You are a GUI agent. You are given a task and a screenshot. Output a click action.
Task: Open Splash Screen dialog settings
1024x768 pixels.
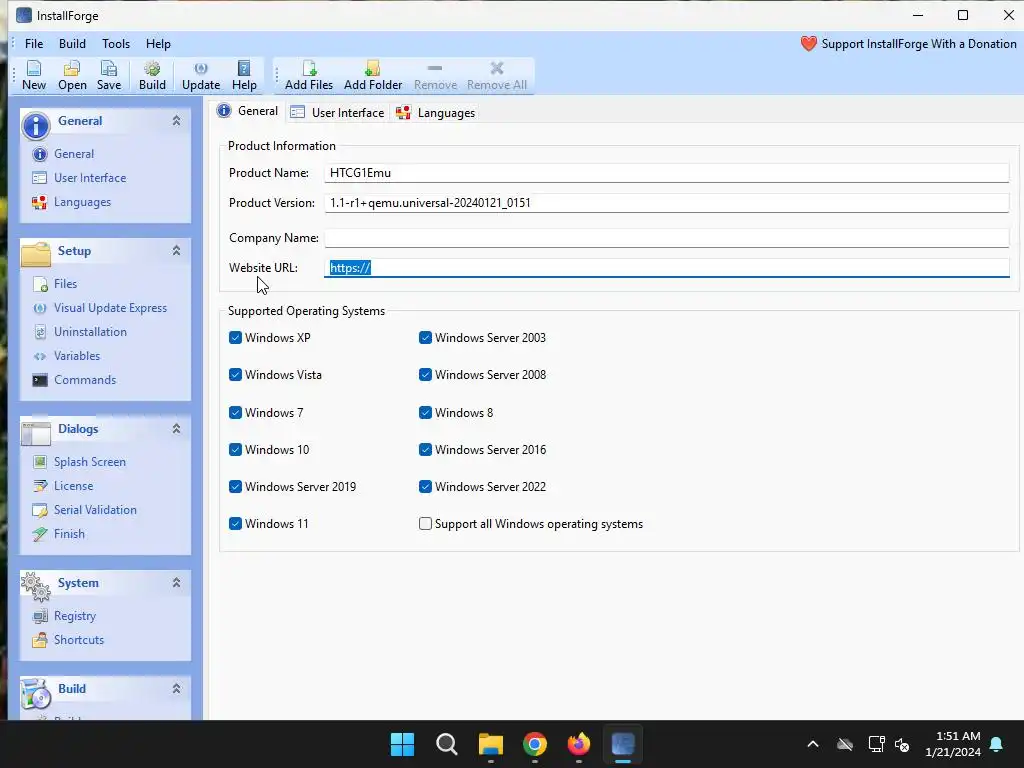click(x=80, y=462)
